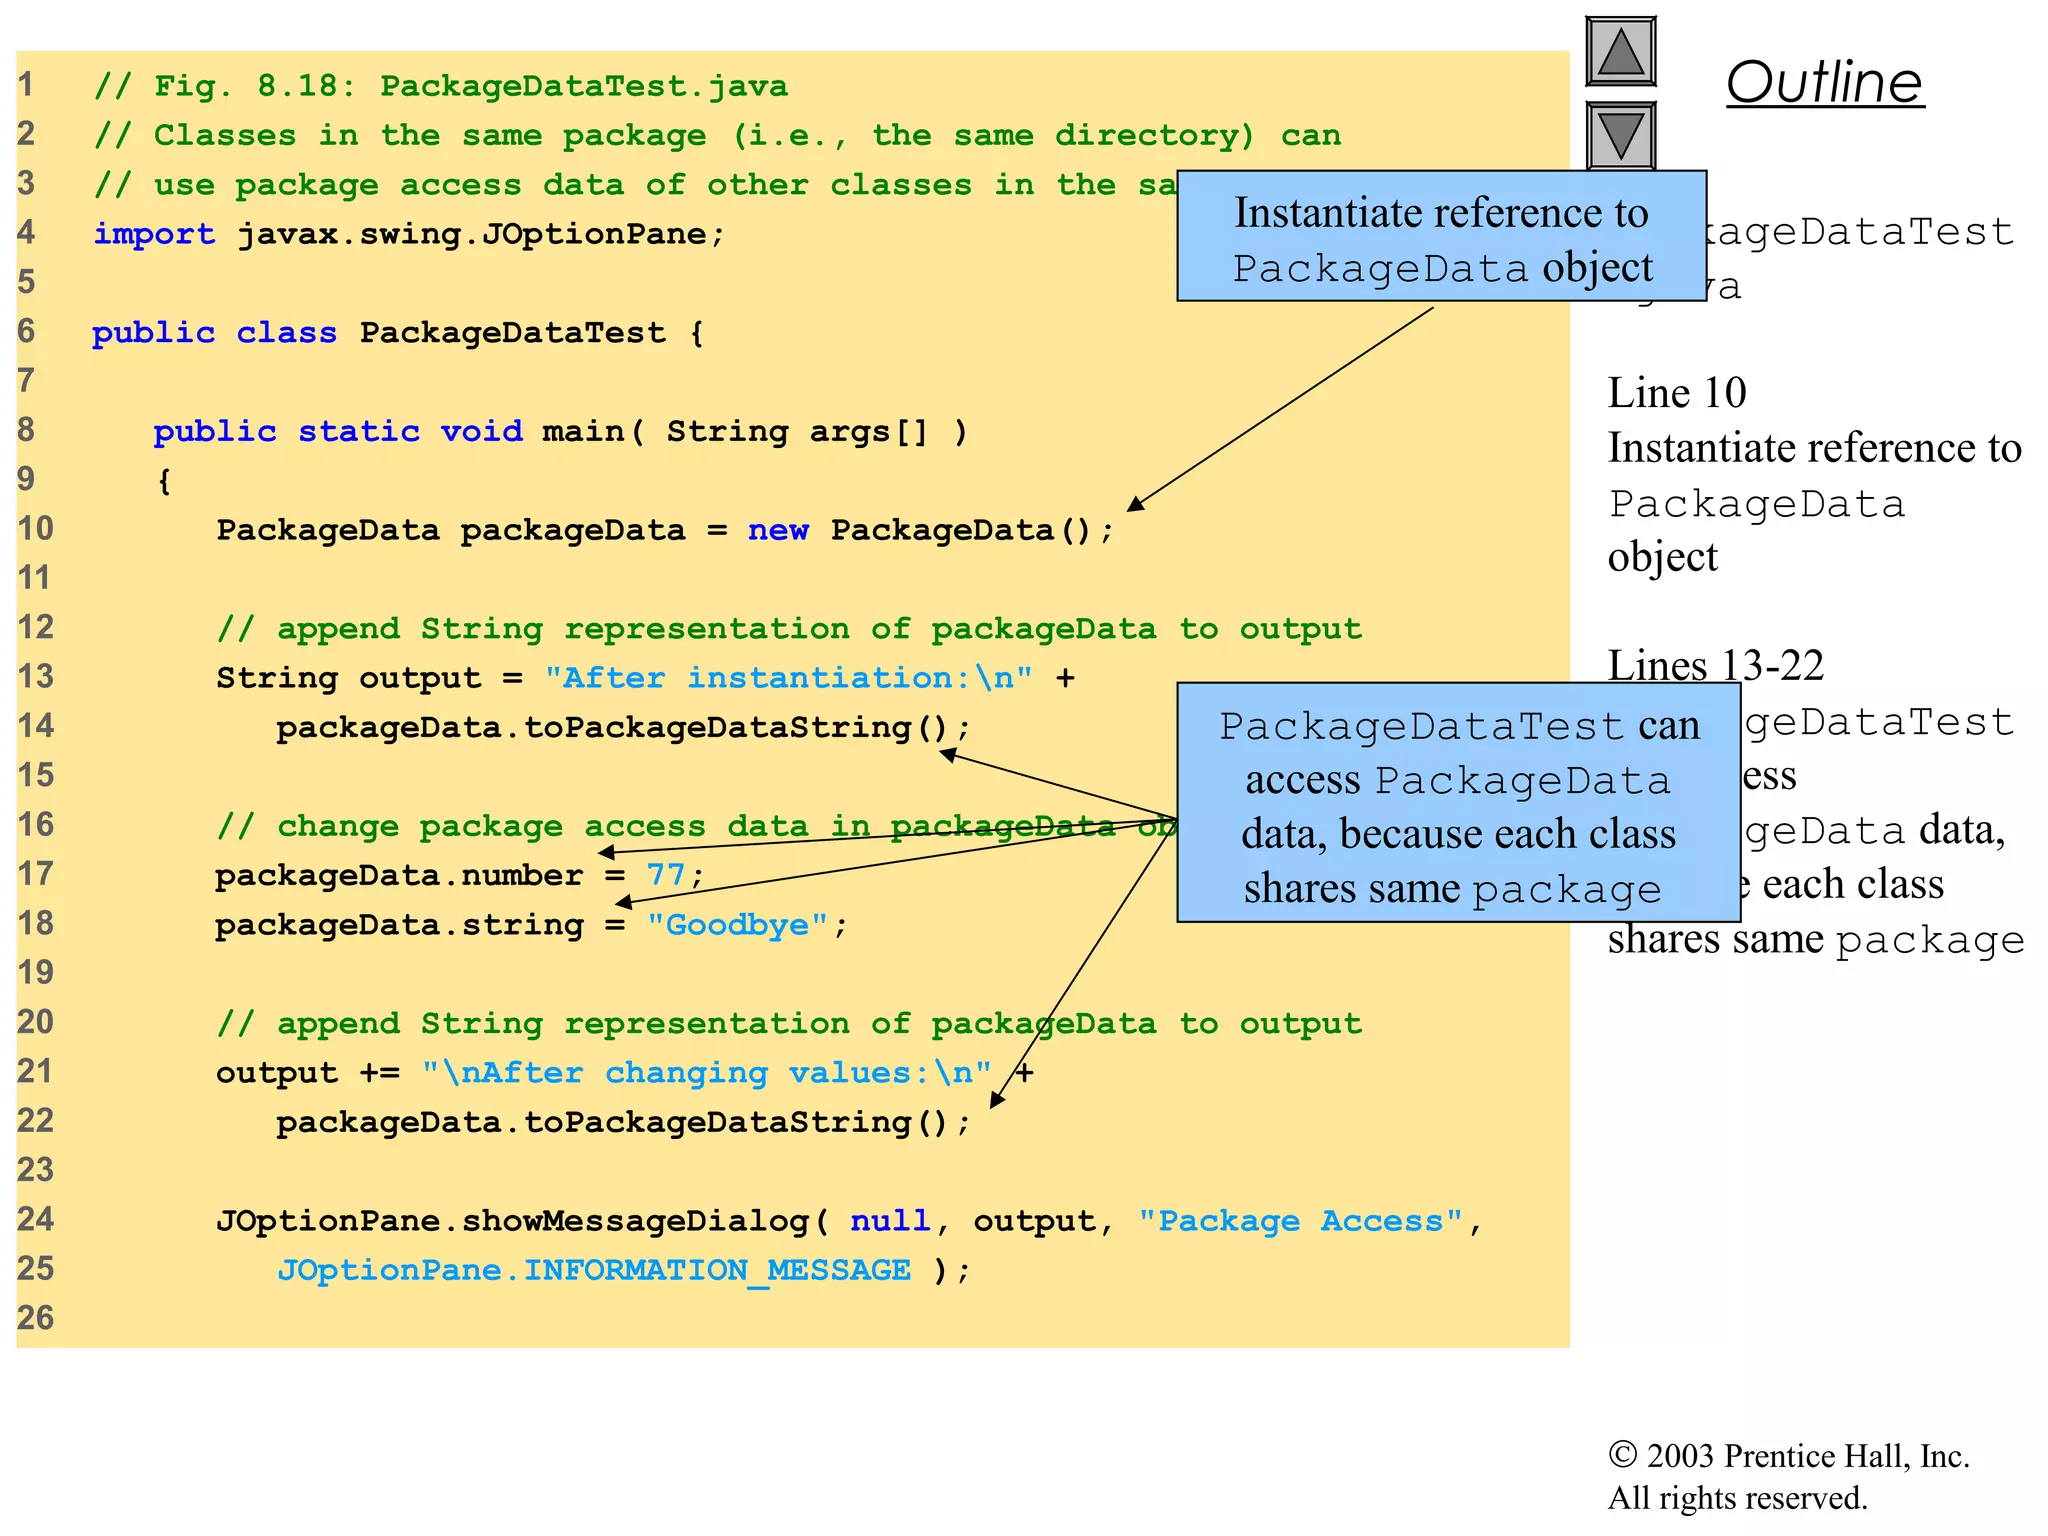Click 'JOptionPane.showMessageDialog(' on line 24
Image resolution: width=2048 pixels, height=1536 pixels.
pyautogui.click(x=523, y=1221)
